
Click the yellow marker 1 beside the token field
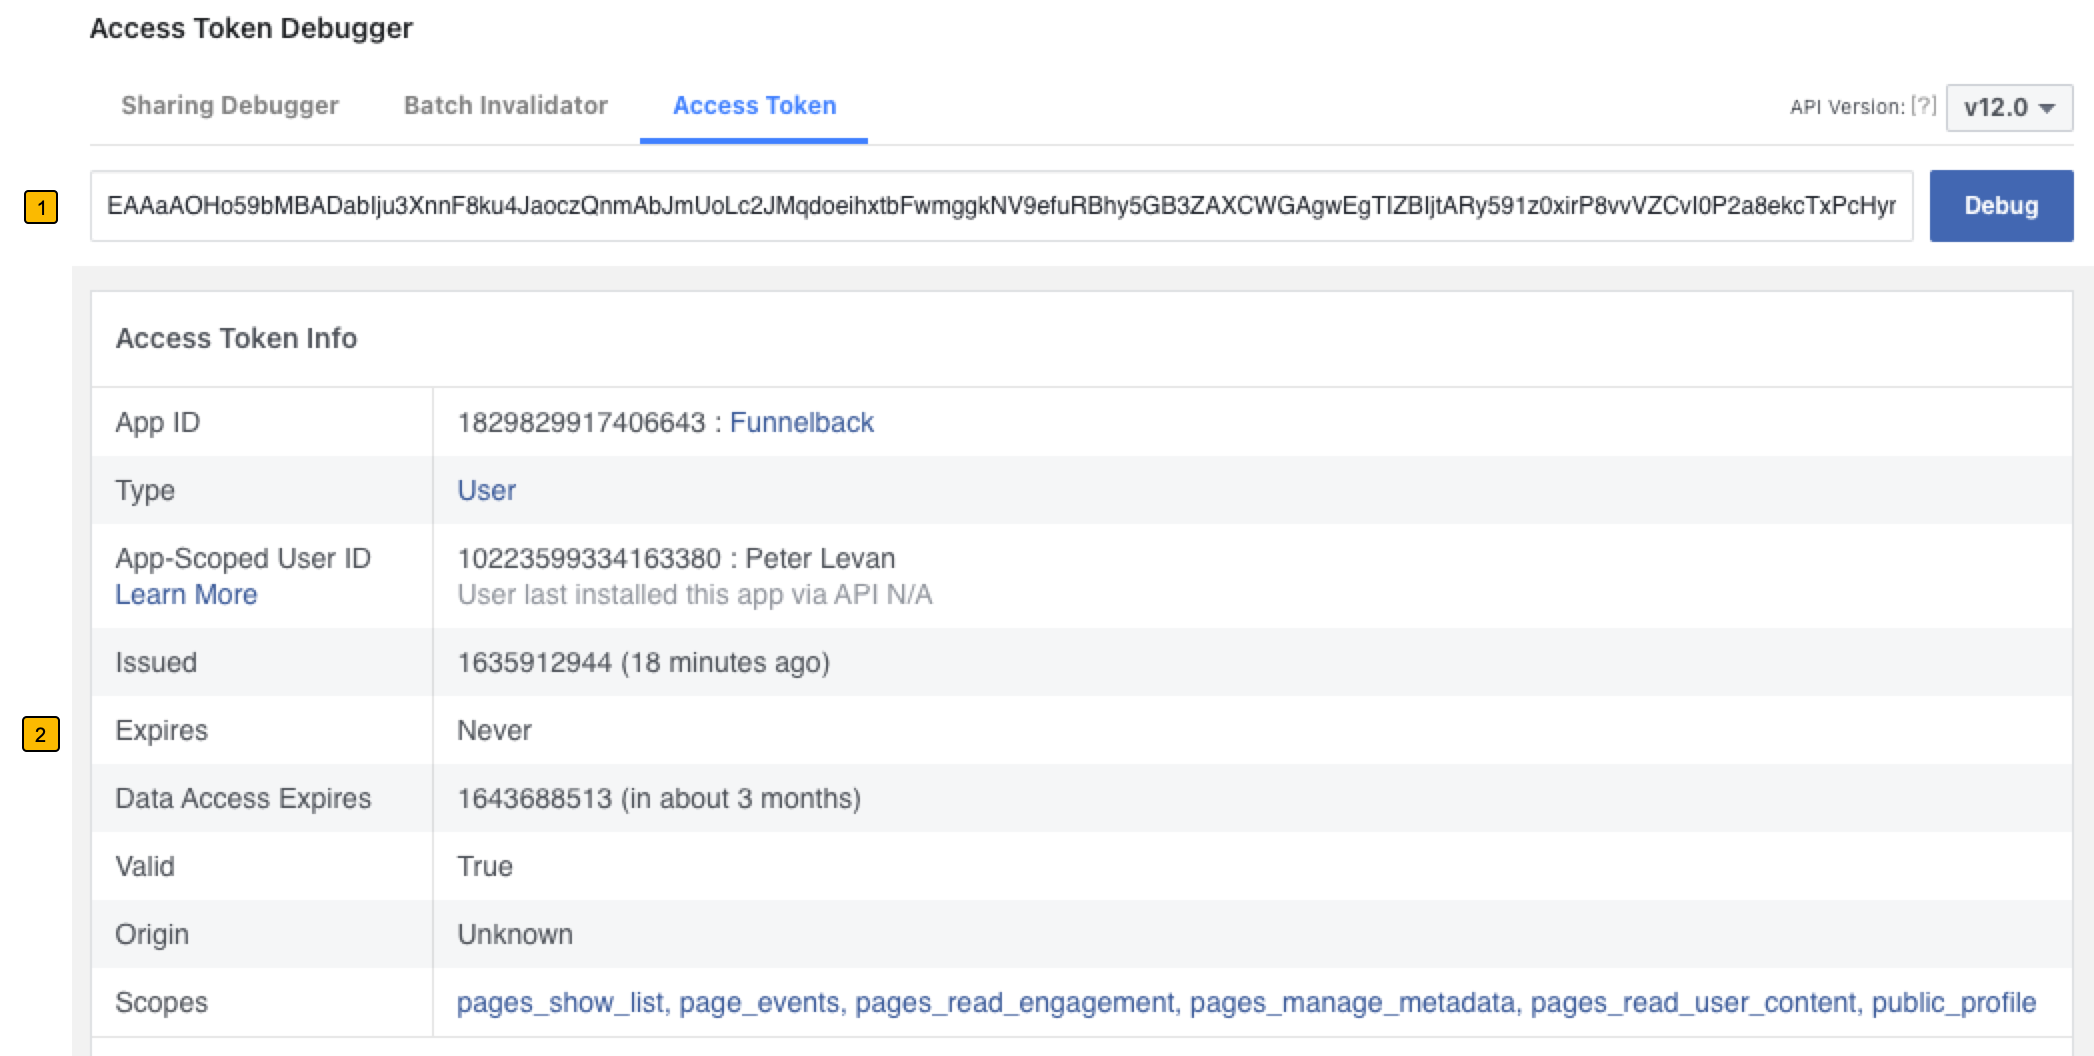41,207
